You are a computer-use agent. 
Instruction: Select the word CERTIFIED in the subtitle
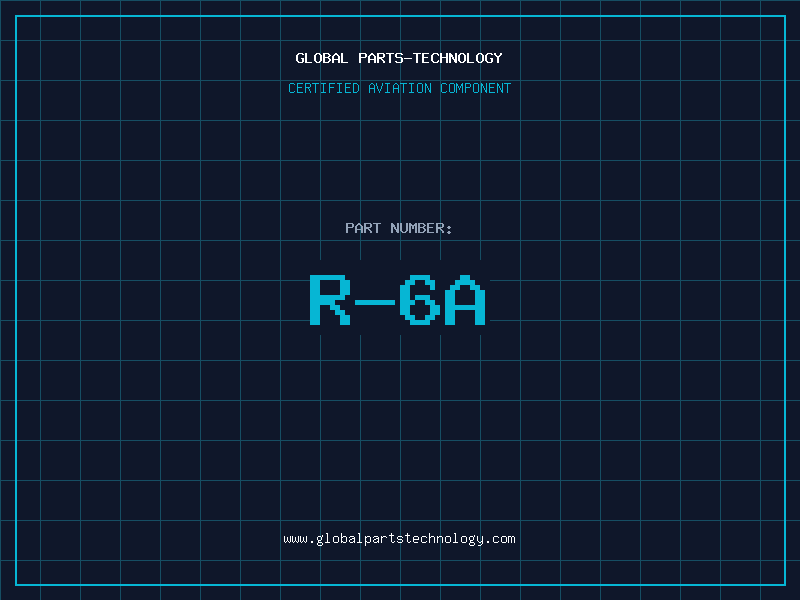click(323, 88)
